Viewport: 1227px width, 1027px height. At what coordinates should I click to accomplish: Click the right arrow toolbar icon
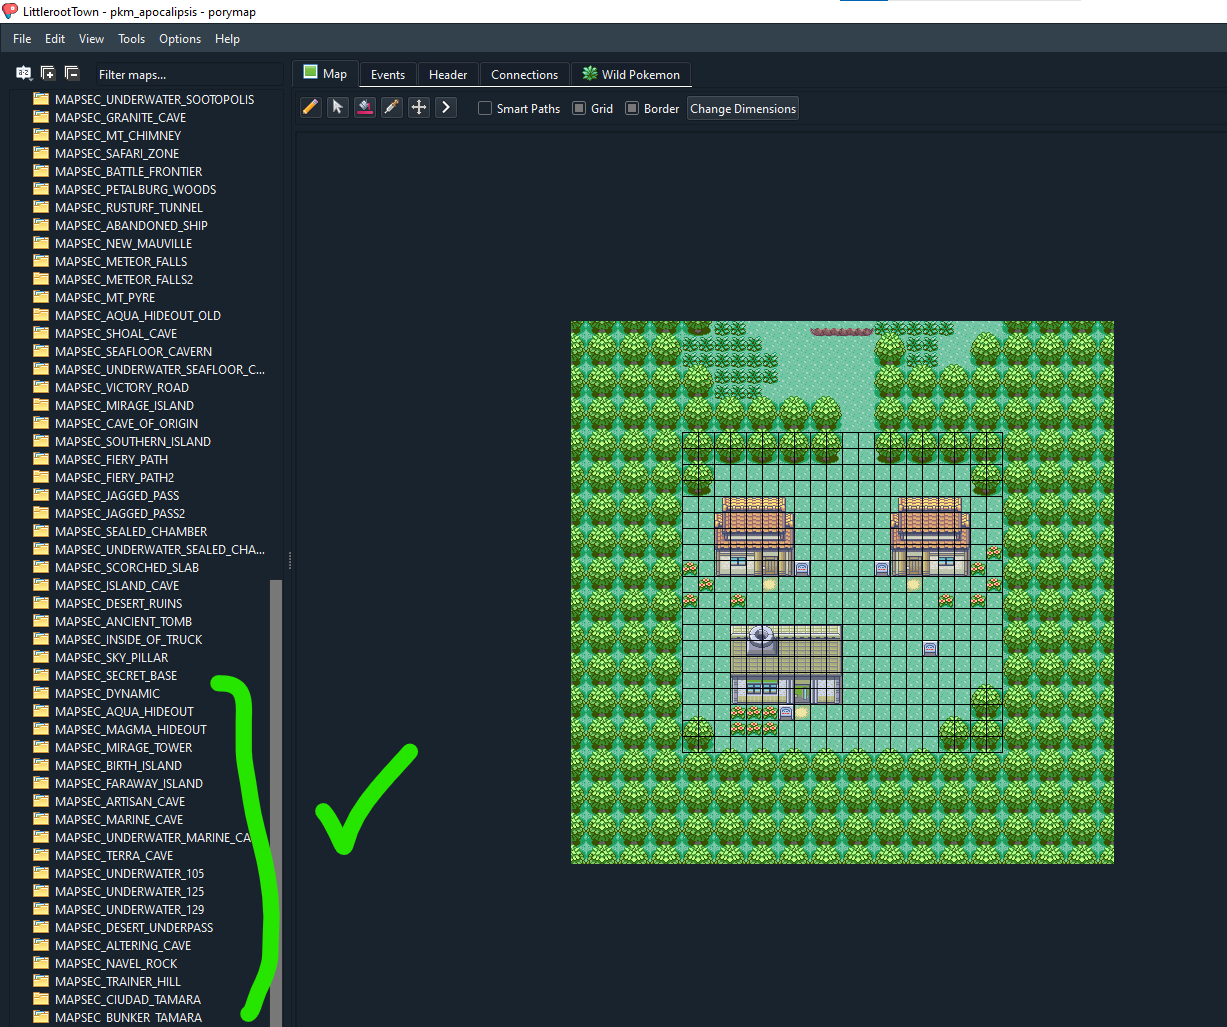tap(446, 108)
